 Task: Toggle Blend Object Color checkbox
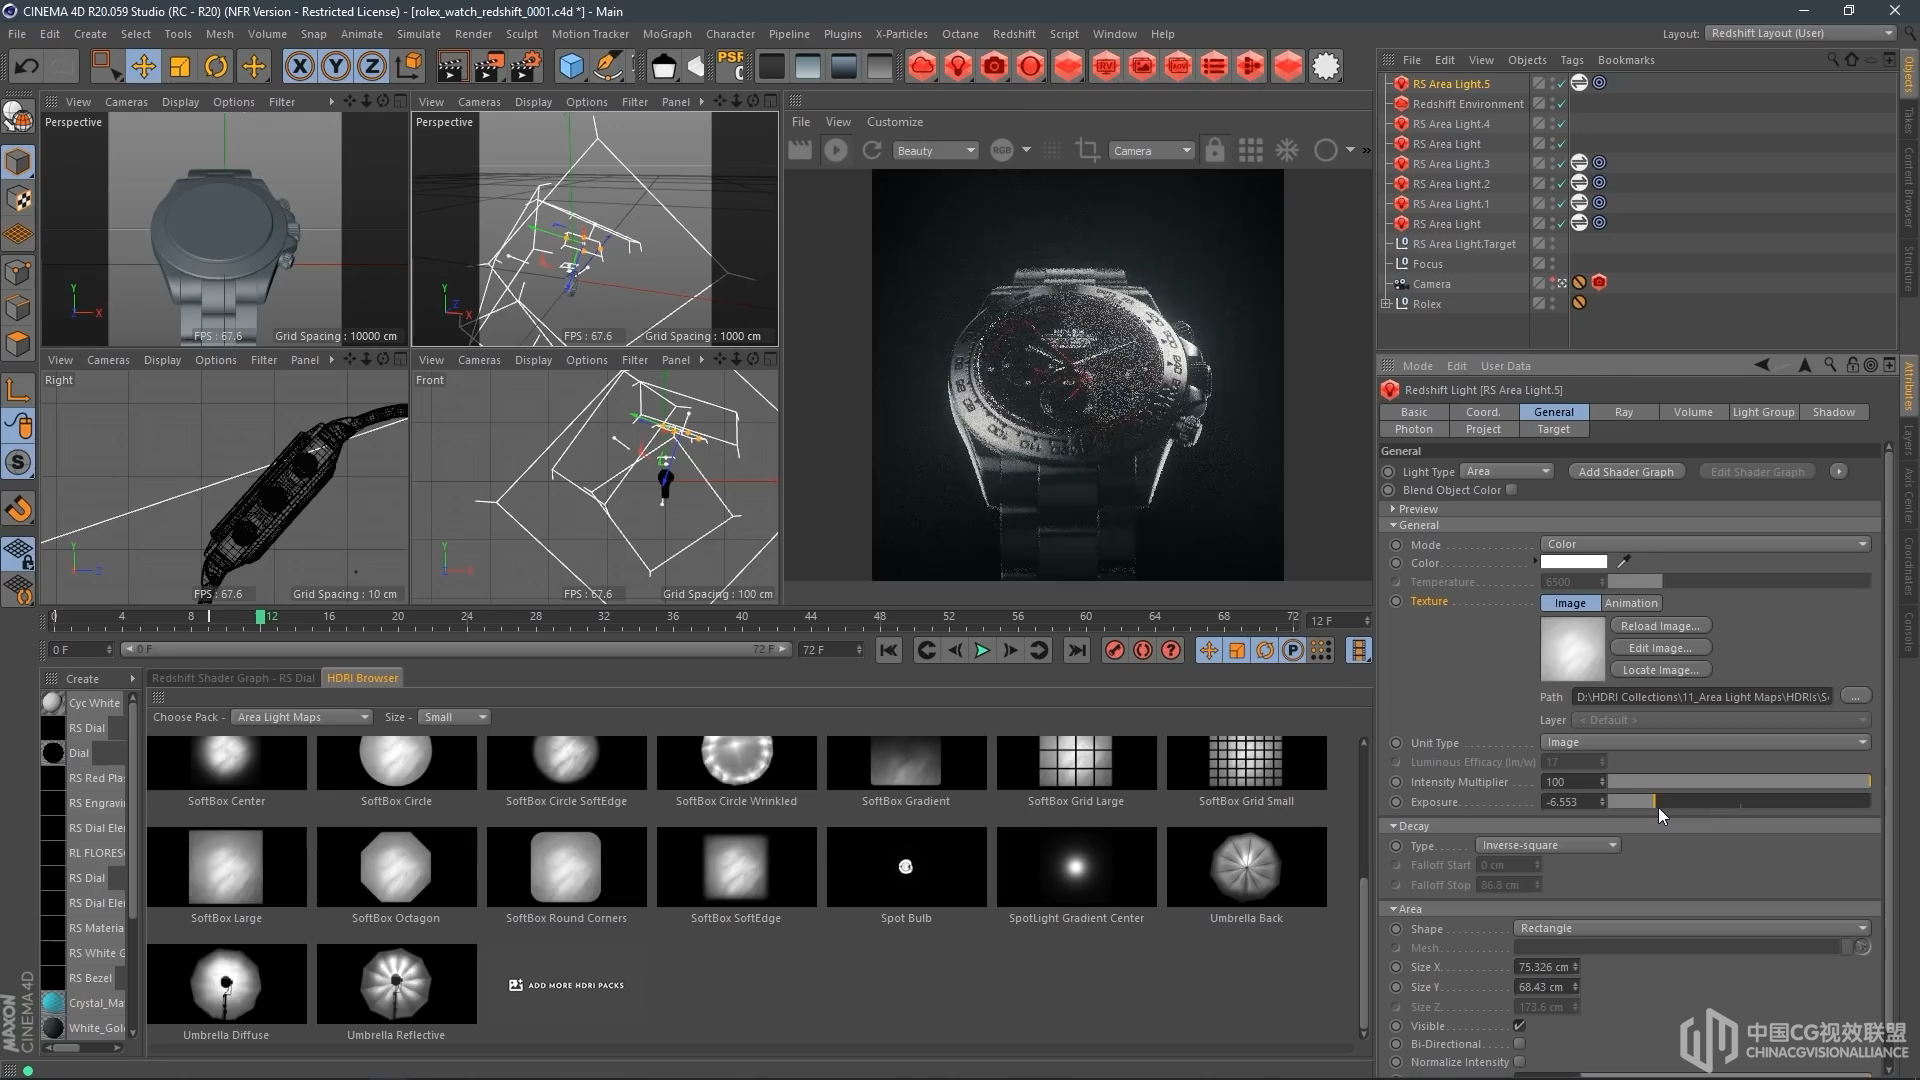point(1511,490)
